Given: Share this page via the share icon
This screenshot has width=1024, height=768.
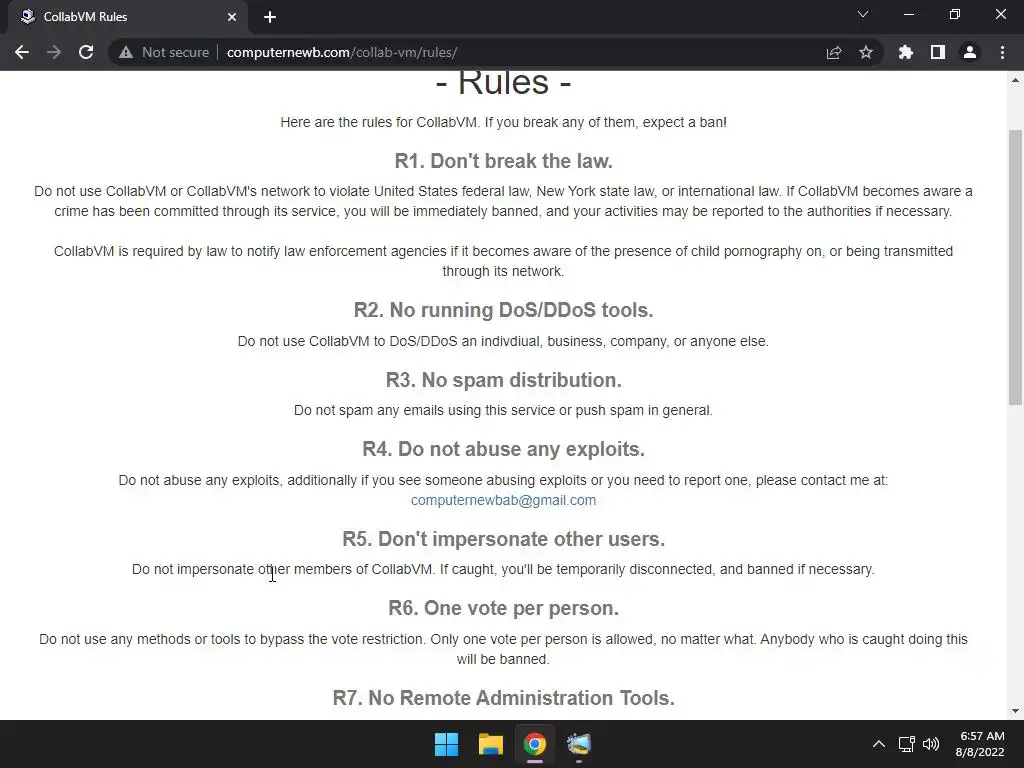Looking at the screenshot, I should (834, 52).
